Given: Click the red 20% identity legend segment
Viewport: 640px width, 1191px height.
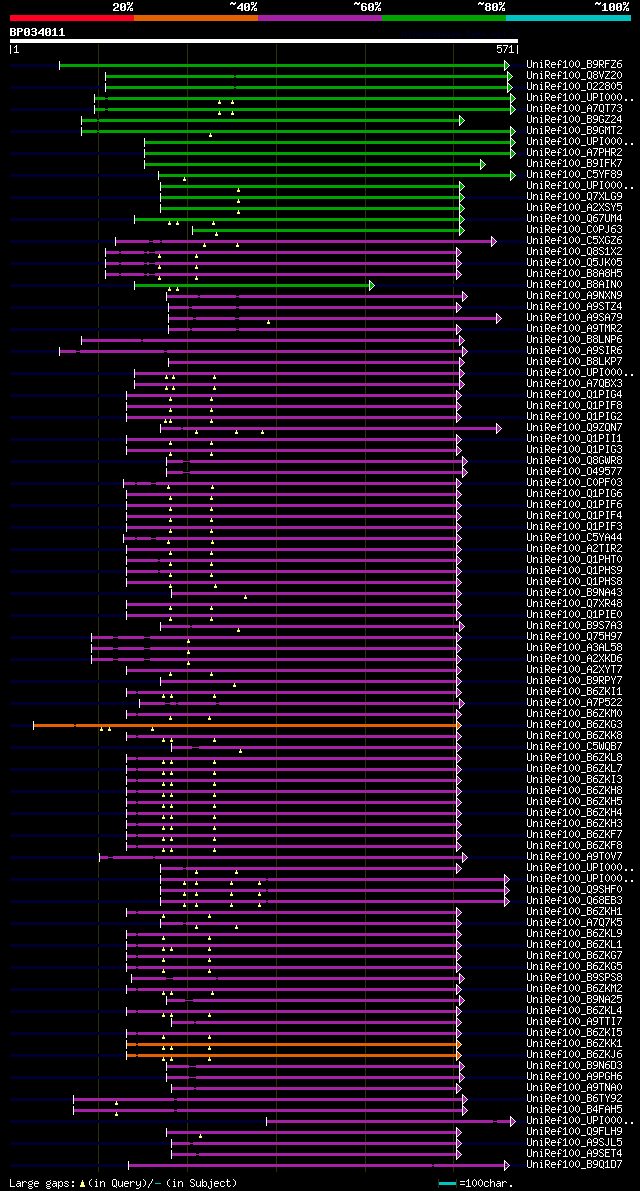Looking at the screenshot, I should pyautogui.click(x=71, y=17).
